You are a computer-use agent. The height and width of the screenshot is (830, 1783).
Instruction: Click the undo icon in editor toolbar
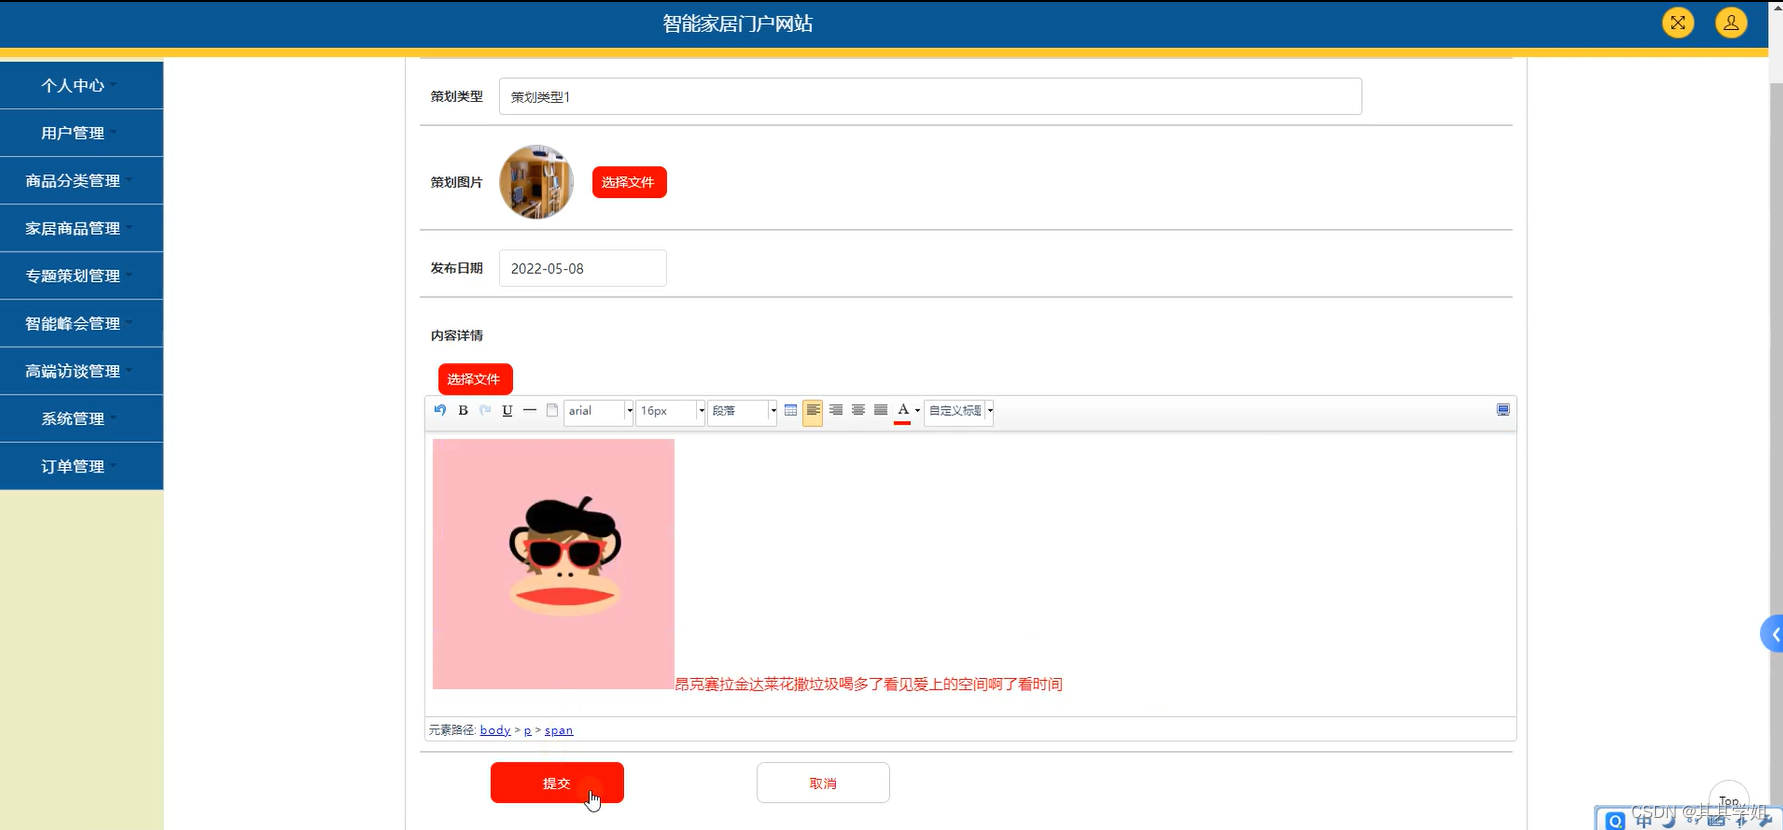pyautogui.click(x=440, y=410)
